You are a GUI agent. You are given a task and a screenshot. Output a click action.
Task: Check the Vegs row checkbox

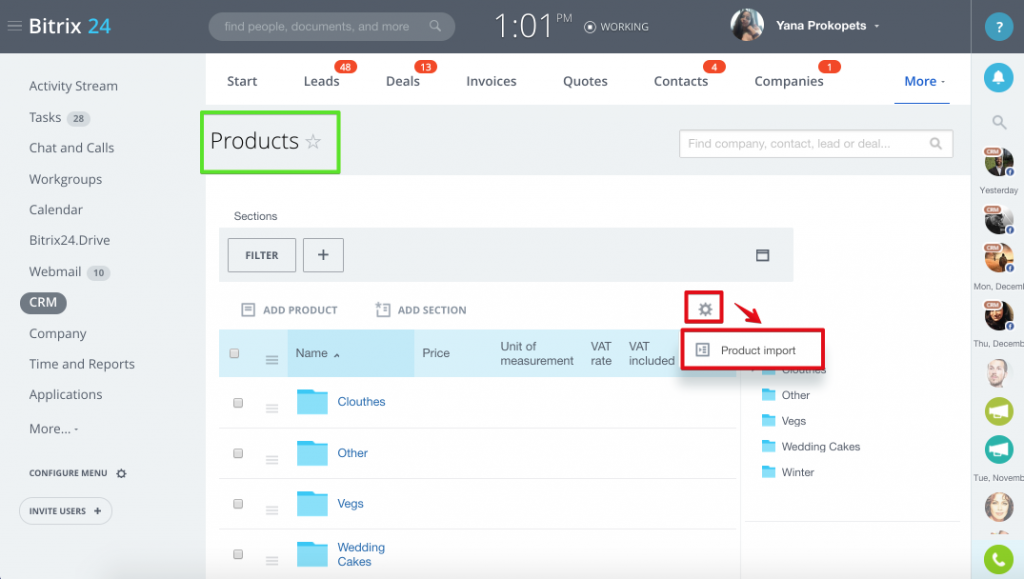point(238,504)
